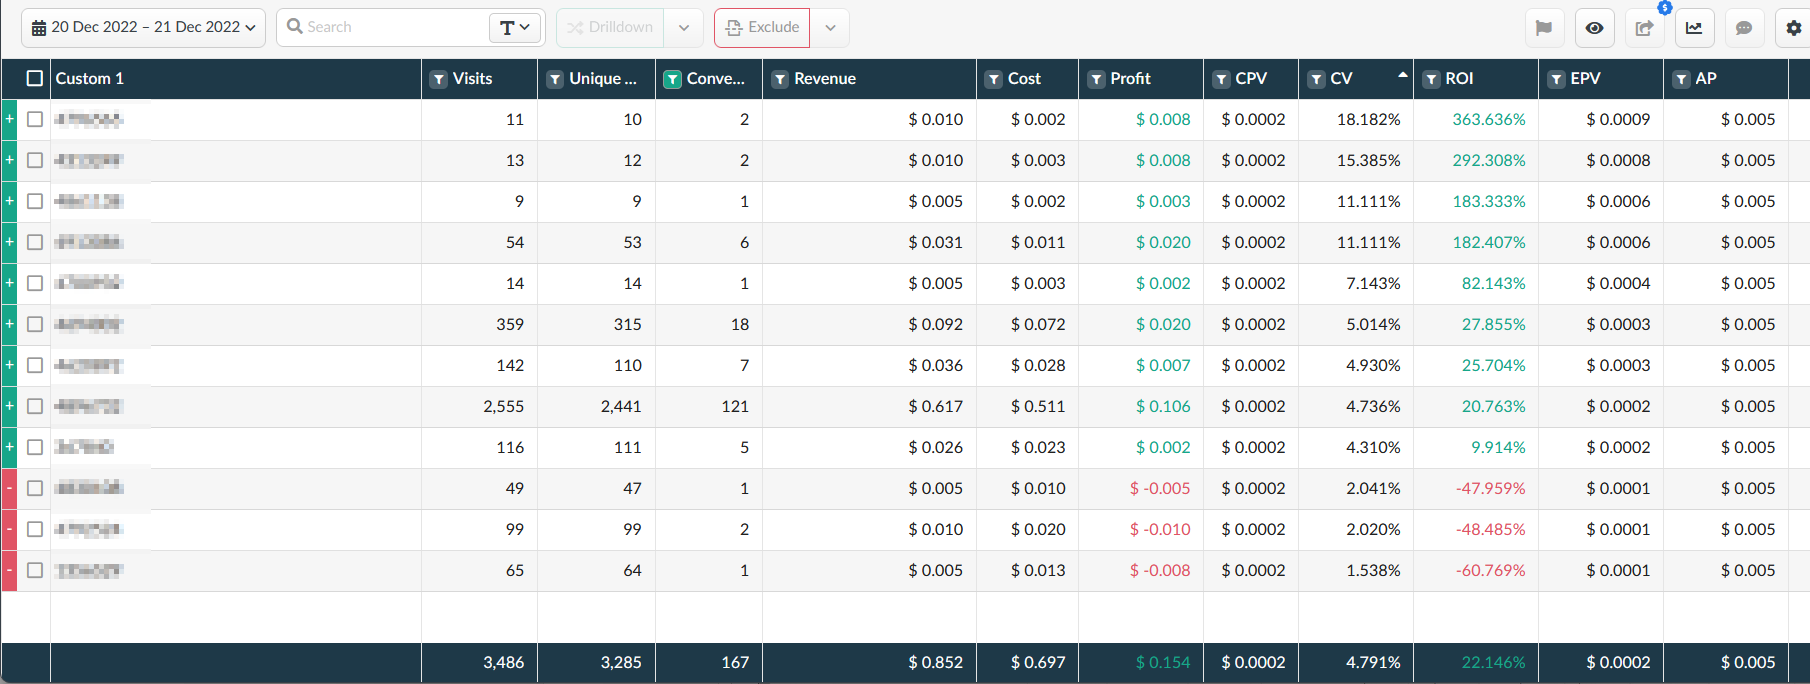
Task: Click the filter icon on Conversions column
Action: (673, 79)
